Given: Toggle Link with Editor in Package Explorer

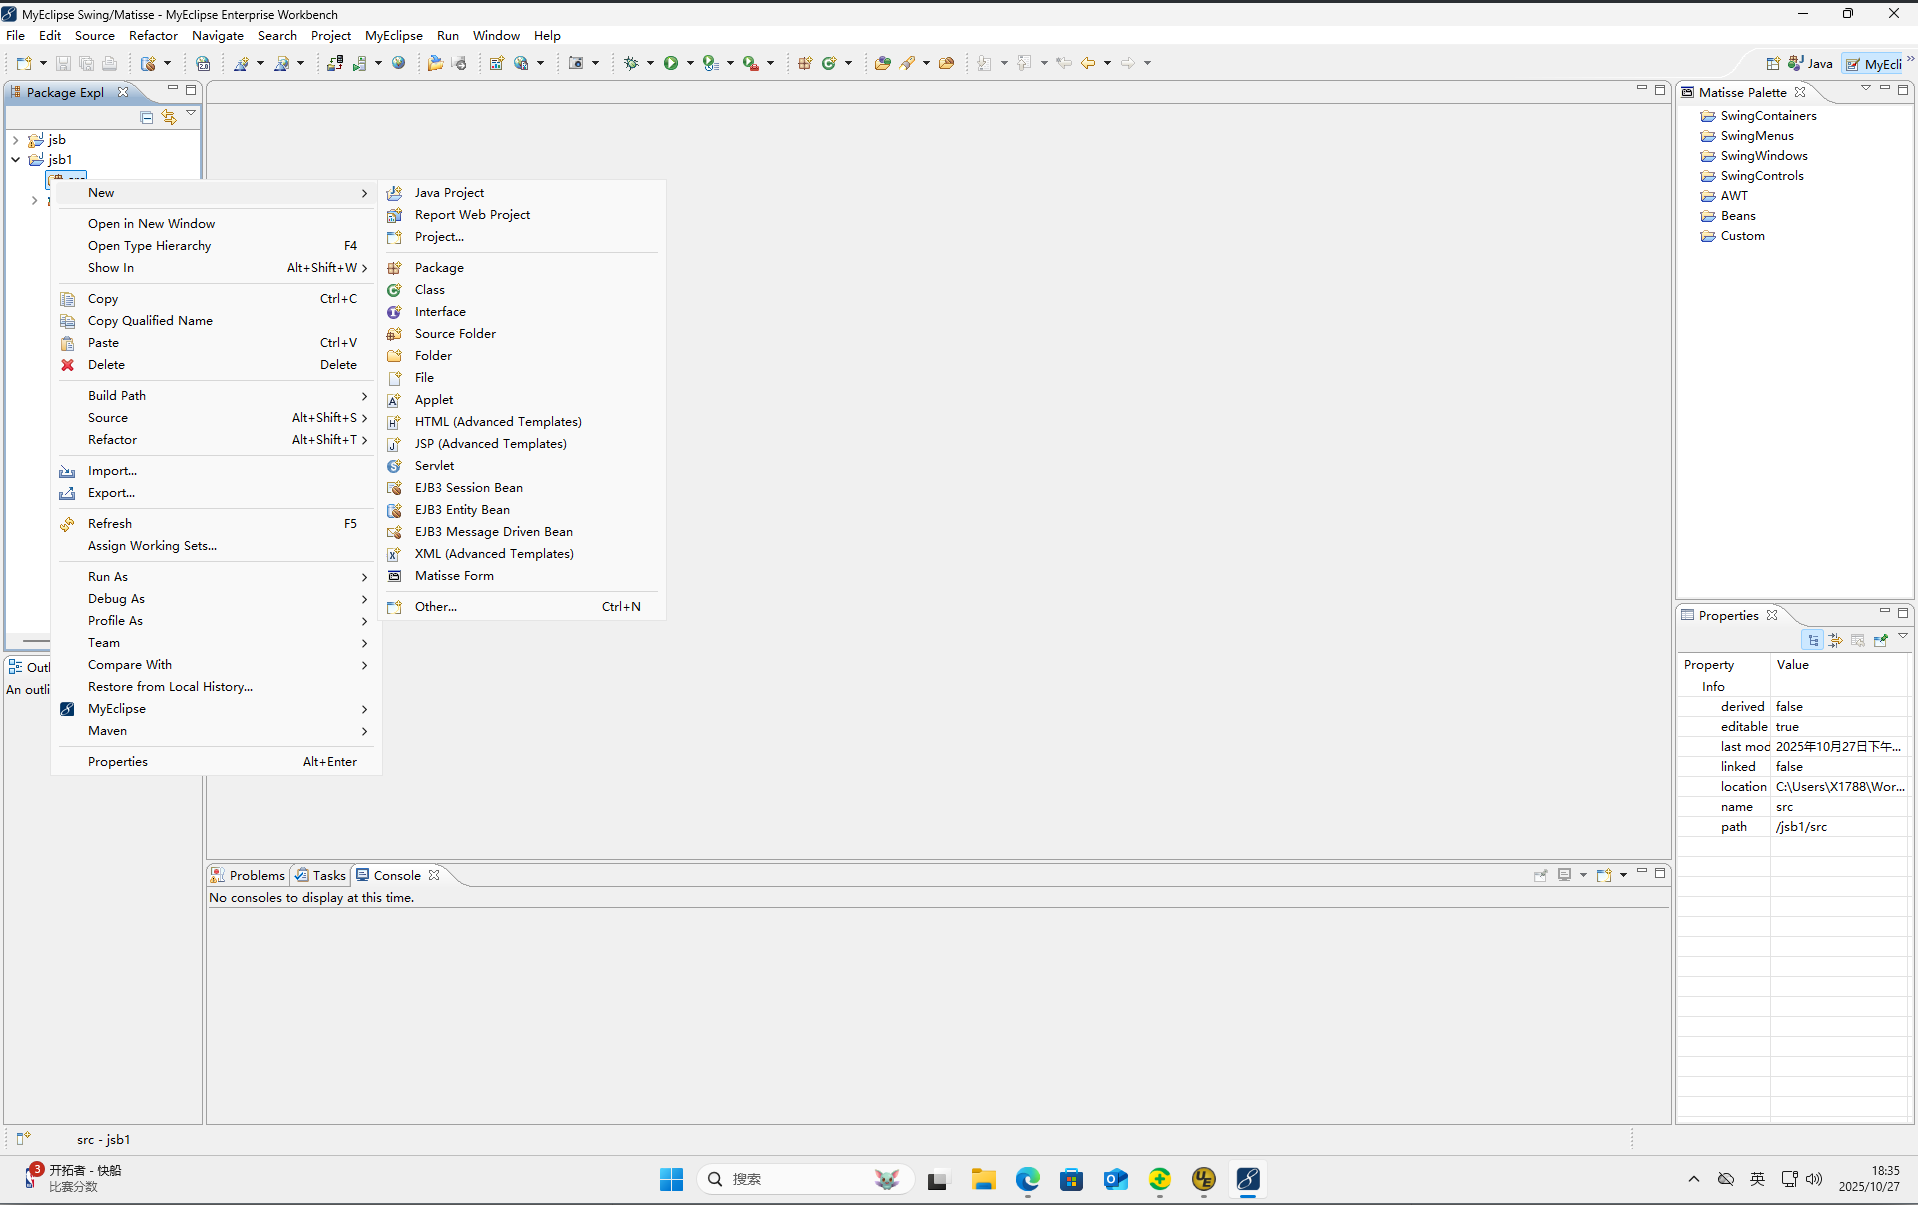Looking at the screenshot, I should [169, 117].
